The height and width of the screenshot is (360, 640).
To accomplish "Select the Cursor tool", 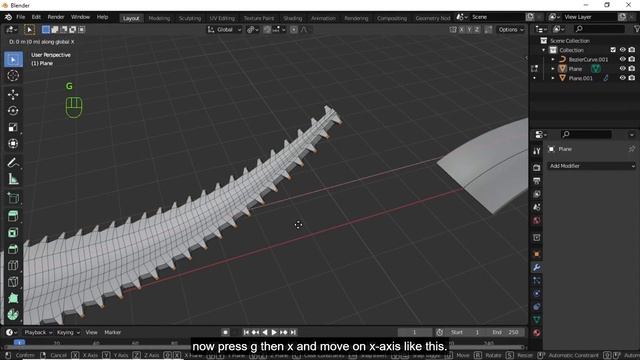I will pos(13,76).
